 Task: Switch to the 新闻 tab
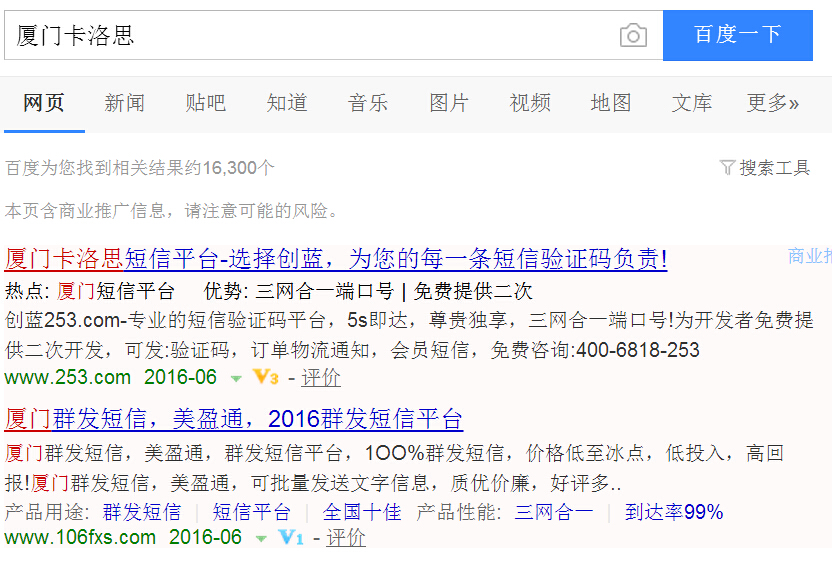coord(125,103)
